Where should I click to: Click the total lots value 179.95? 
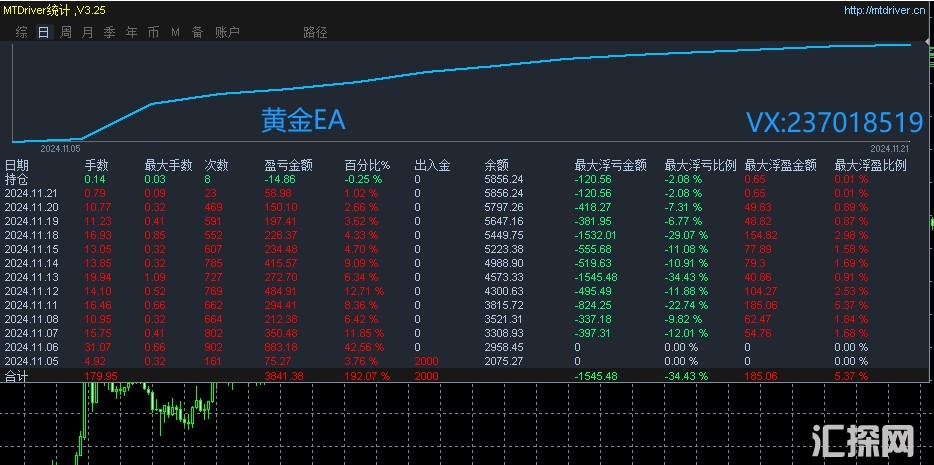[x=101, y=376]
